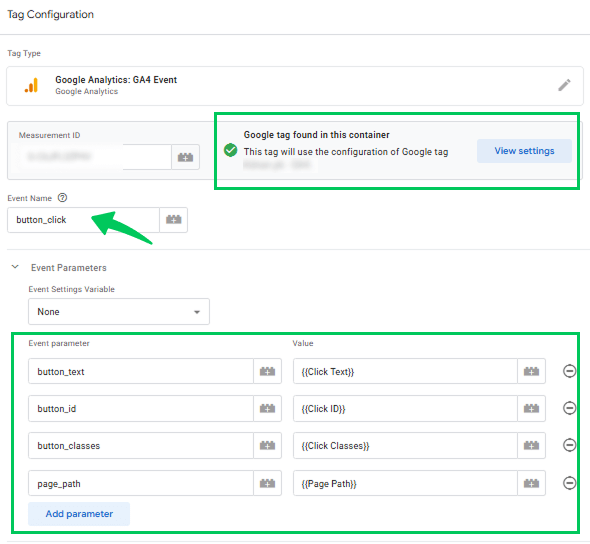
Task: Edit the {{Page Path}} value field
Action: [405, 483]
